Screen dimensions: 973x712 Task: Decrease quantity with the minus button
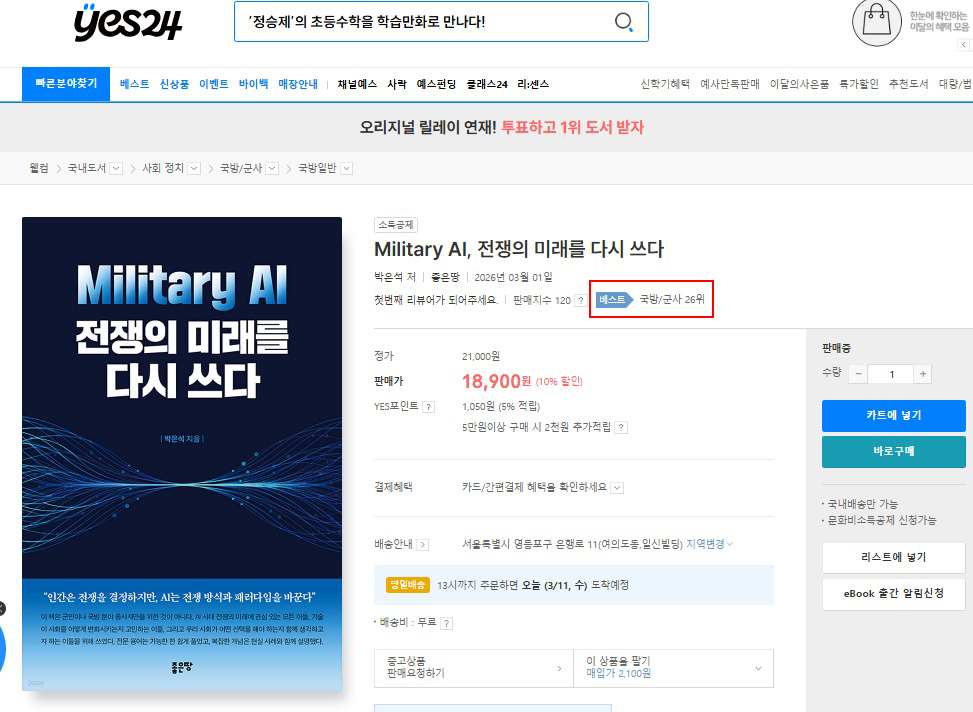point(858,374)
